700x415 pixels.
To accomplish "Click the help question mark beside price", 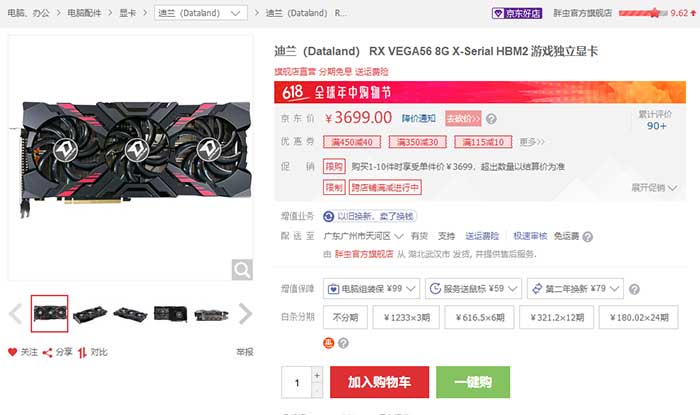I will pos(491,119).
